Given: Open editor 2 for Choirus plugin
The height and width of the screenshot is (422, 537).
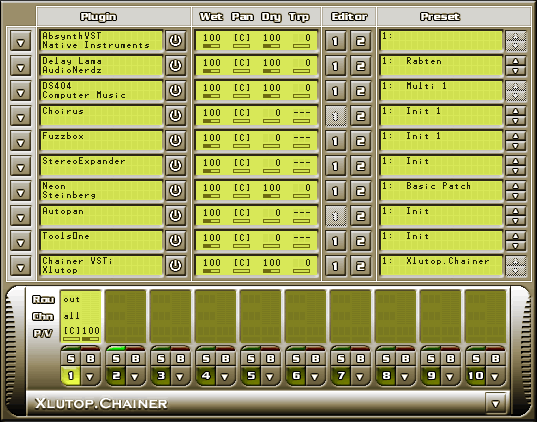Looking at the screenshot, I should tap(360, 116).
